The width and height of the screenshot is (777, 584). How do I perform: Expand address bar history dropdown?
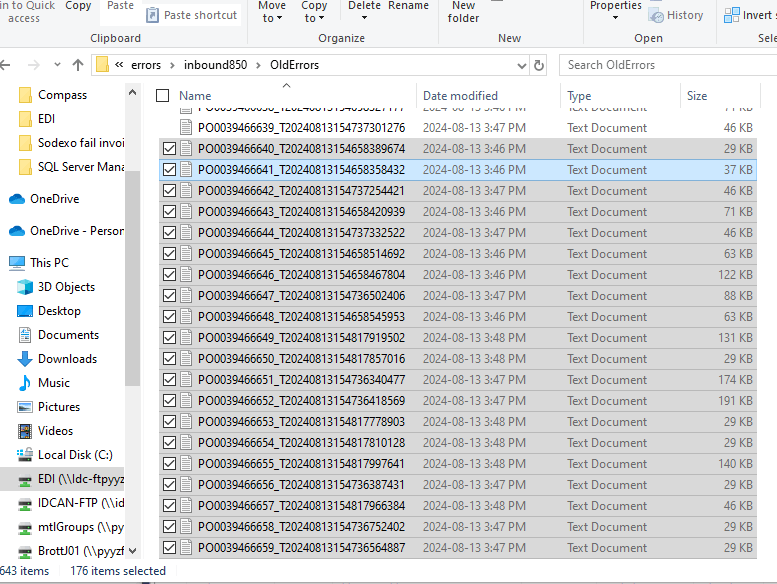point(521,65)
